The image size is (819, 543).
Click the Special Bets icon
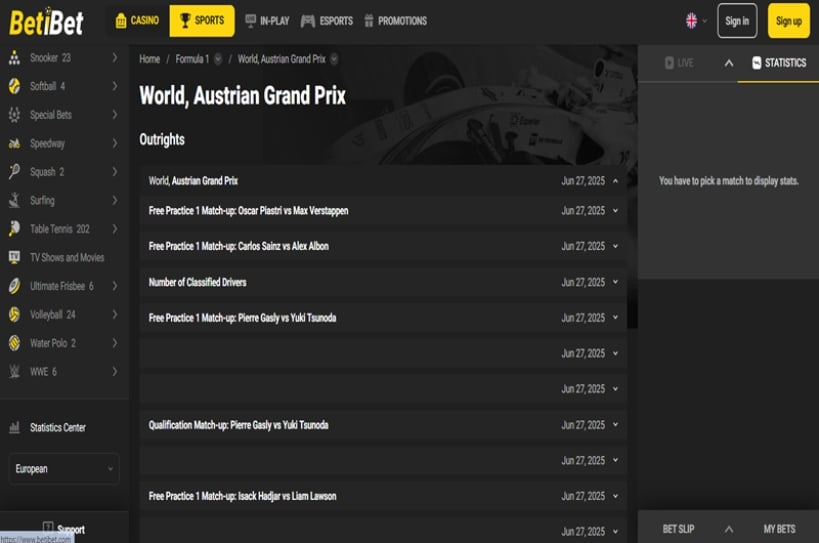(x=15, y=115)
